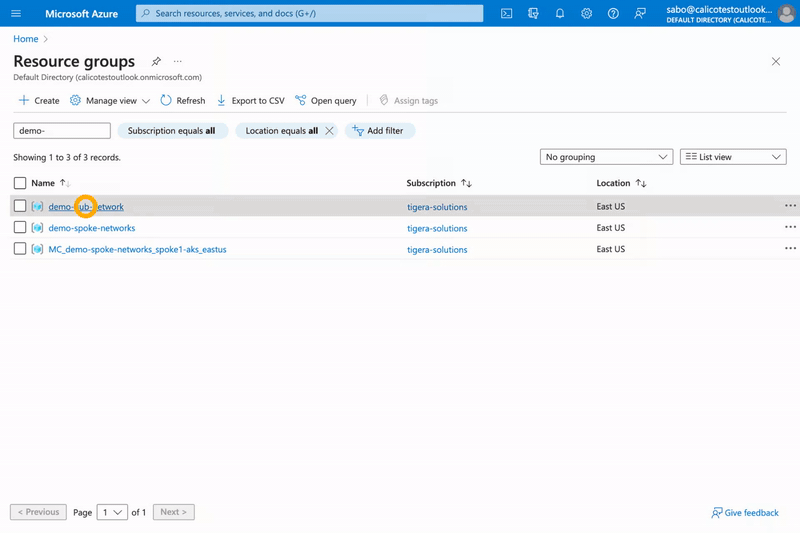Open row menu for demo-spoke-networks
Image resolution: width=800 pixels, height=533 pixels.
coord(790,227)
